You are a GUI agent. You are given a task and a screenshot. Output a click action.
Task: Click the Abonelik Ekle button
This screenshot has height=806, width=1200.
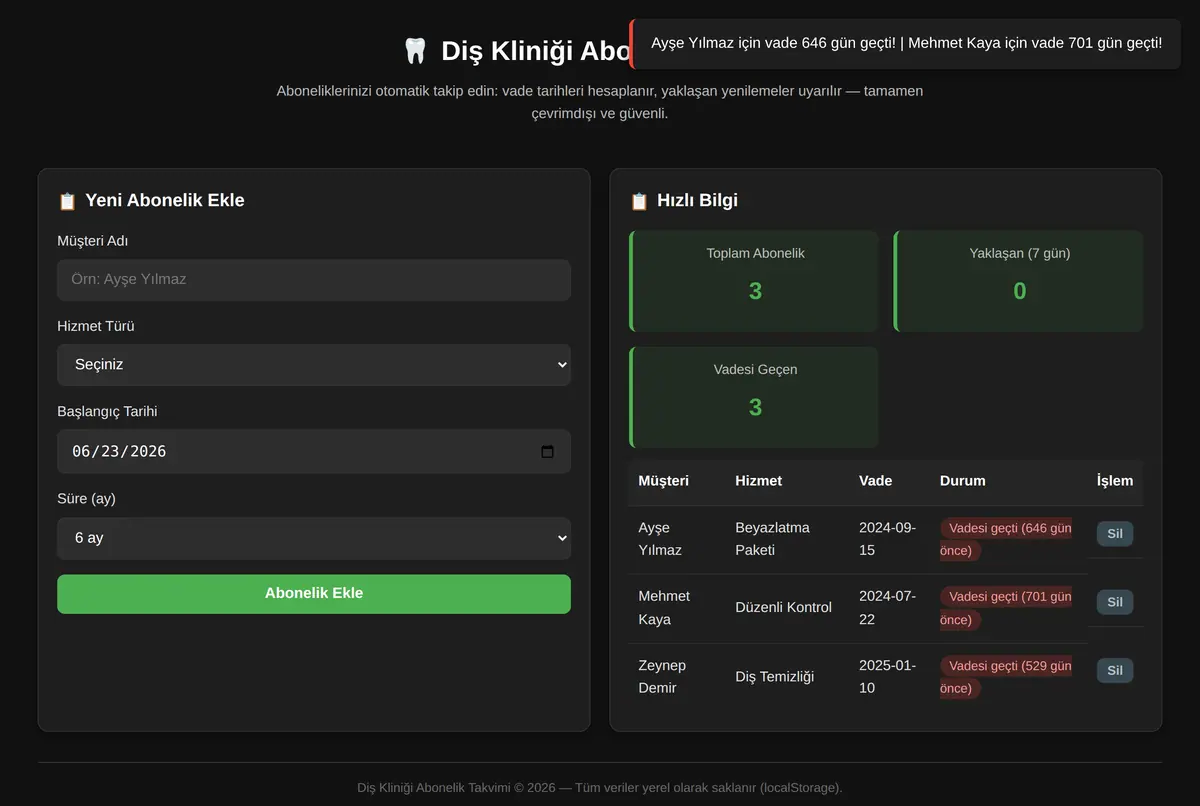[x=314, y=594]
